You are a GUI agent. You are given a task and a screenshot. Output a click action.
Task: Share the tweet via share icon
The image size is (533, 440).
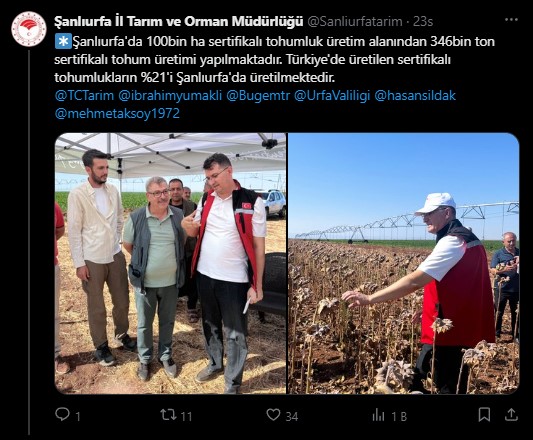511,415
